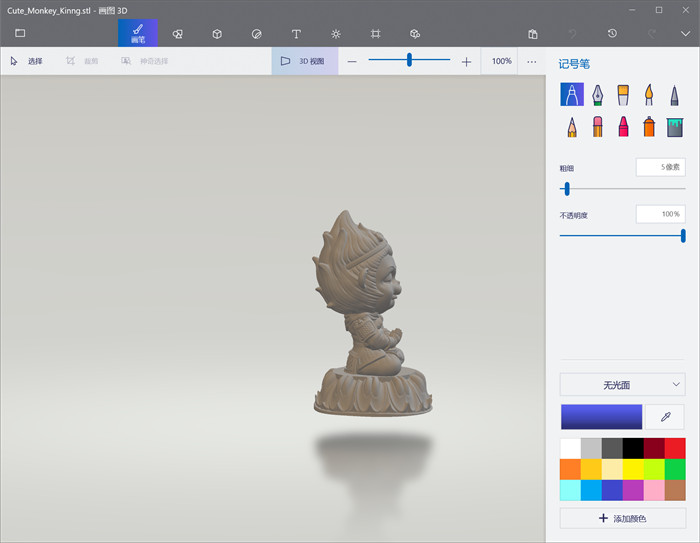The width and height of the screenshot is (700, 543).
Task: Pick the pink color swatch
Action: click(654, 490)
